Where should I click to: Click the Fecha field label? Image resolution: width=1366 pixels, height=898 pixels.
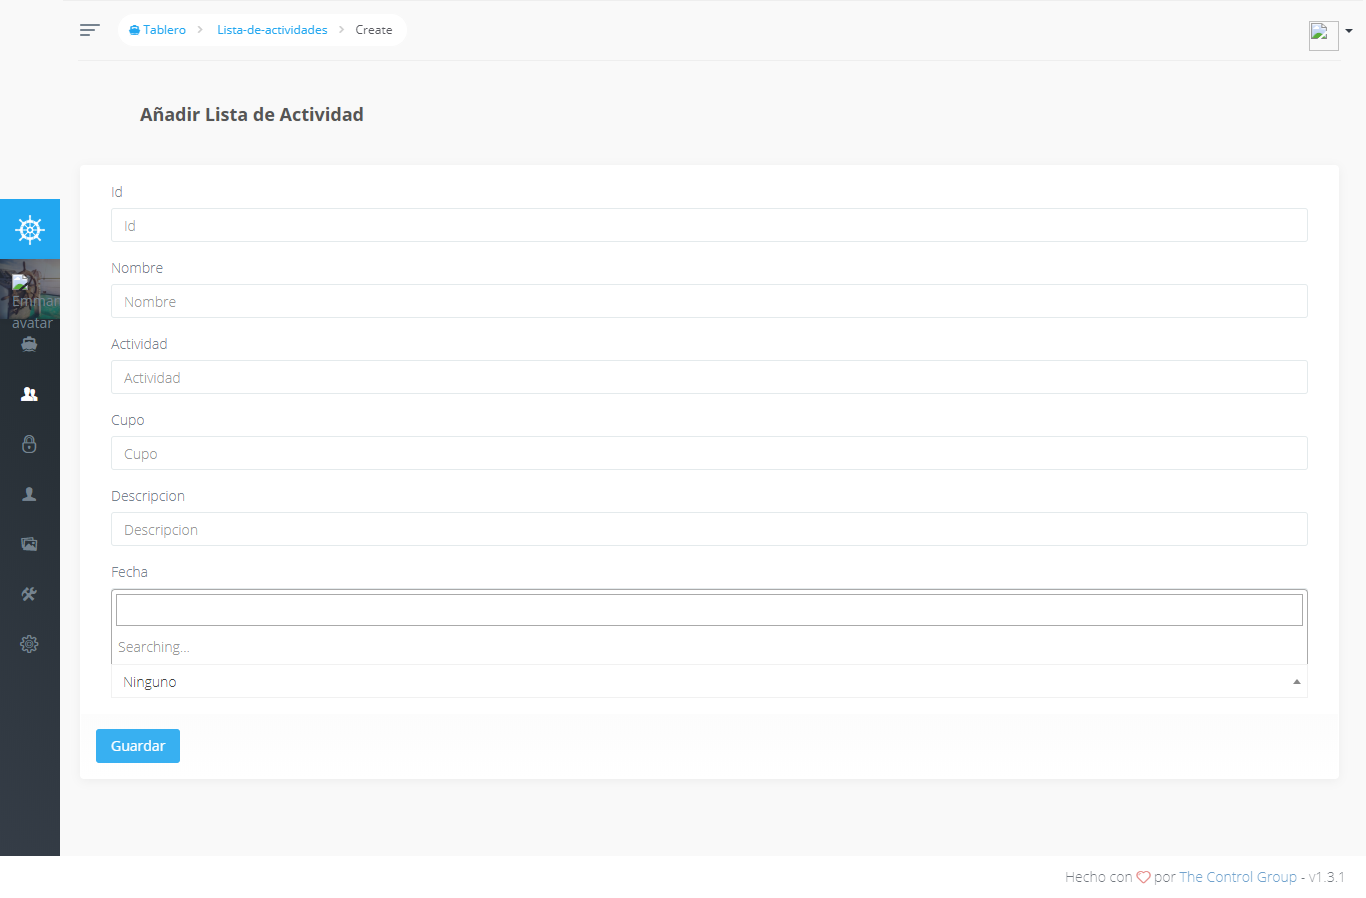click(x=129, y=572)
